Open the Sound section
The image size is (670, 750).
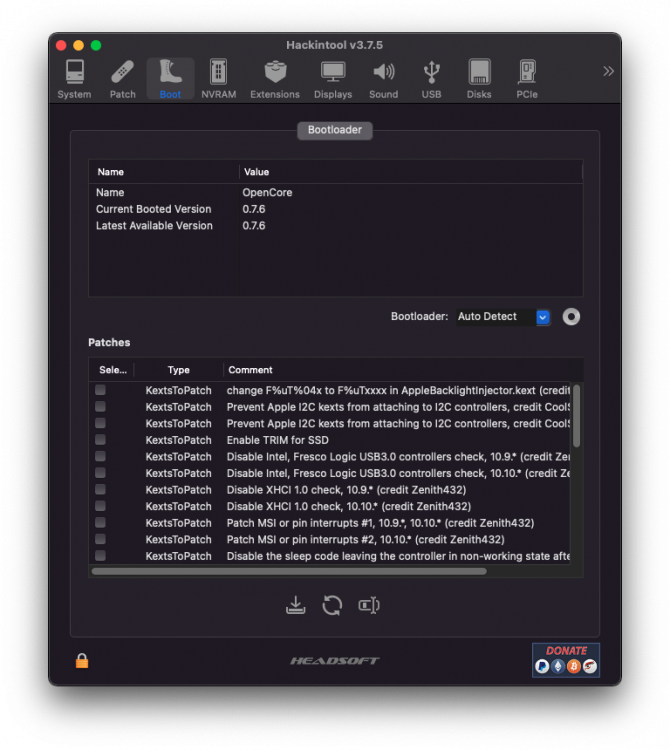[383, 79]
